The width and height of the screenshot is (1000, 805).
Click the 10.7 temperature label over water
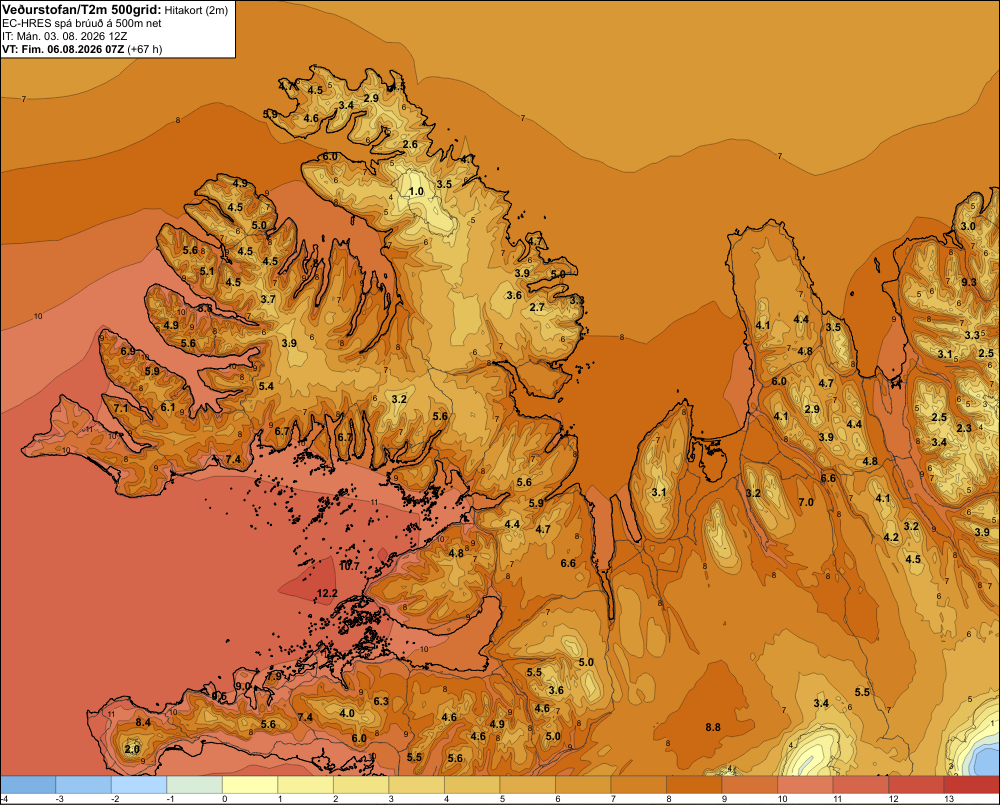pyautogui.click(x=349, y=566)
